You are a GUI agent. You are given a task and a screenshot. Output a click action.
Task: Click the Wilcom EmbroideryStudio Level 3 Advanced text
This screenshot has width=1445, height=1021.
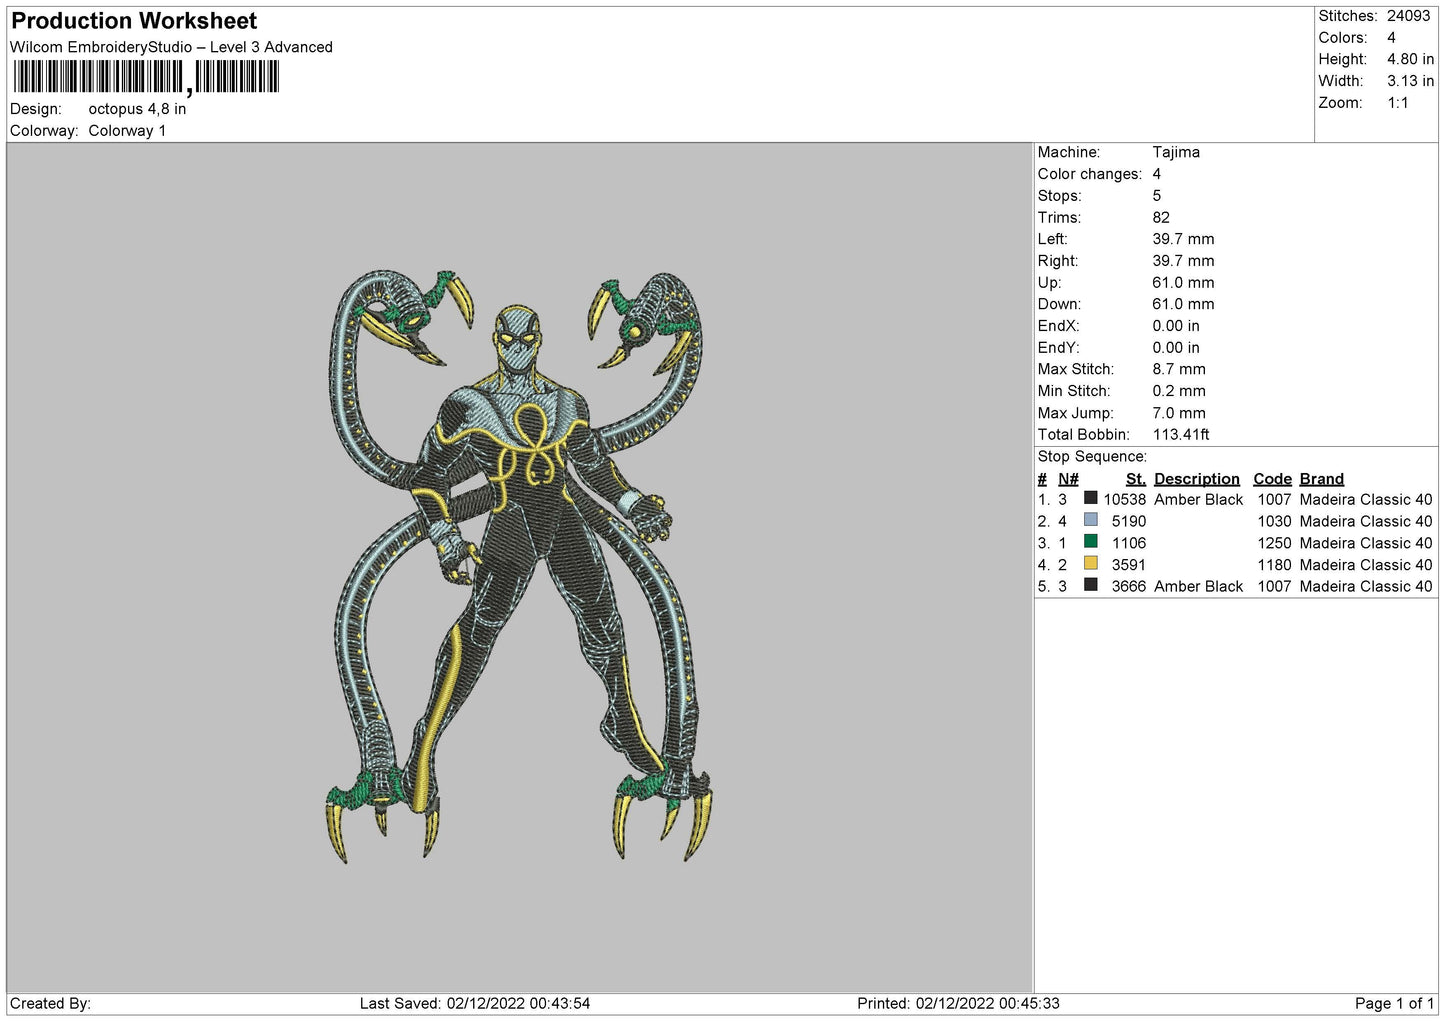coord(171,47)
